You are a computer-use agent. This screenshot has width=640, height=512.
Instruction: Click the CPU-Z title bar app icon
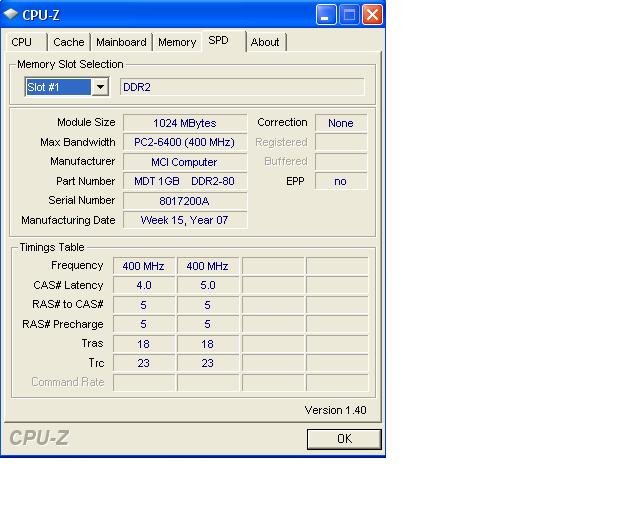coord(11,14)
